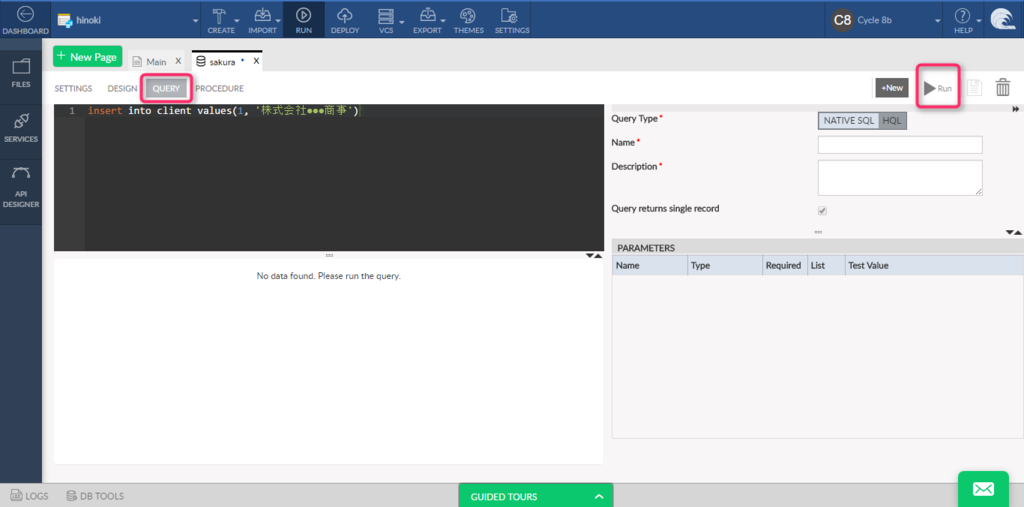Click the horizontal splitter handle under the SQL editor
1024x507 pixels.
click(x=329, y=255)
